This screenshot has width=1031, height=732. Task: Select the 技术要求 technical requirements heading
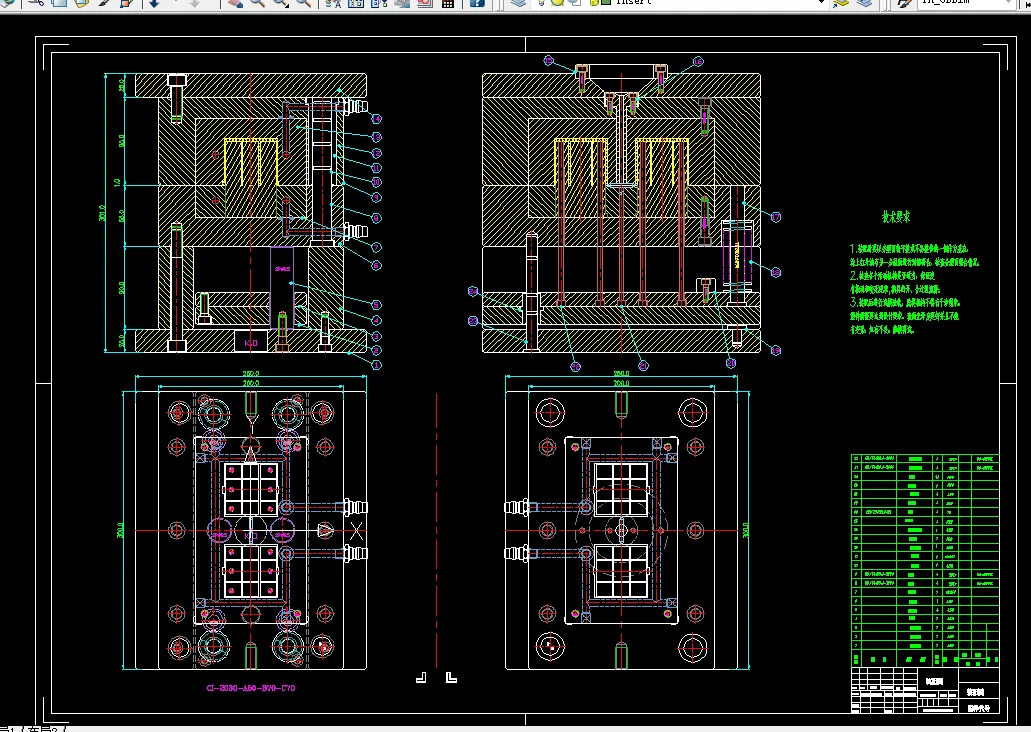pos(895,216)
